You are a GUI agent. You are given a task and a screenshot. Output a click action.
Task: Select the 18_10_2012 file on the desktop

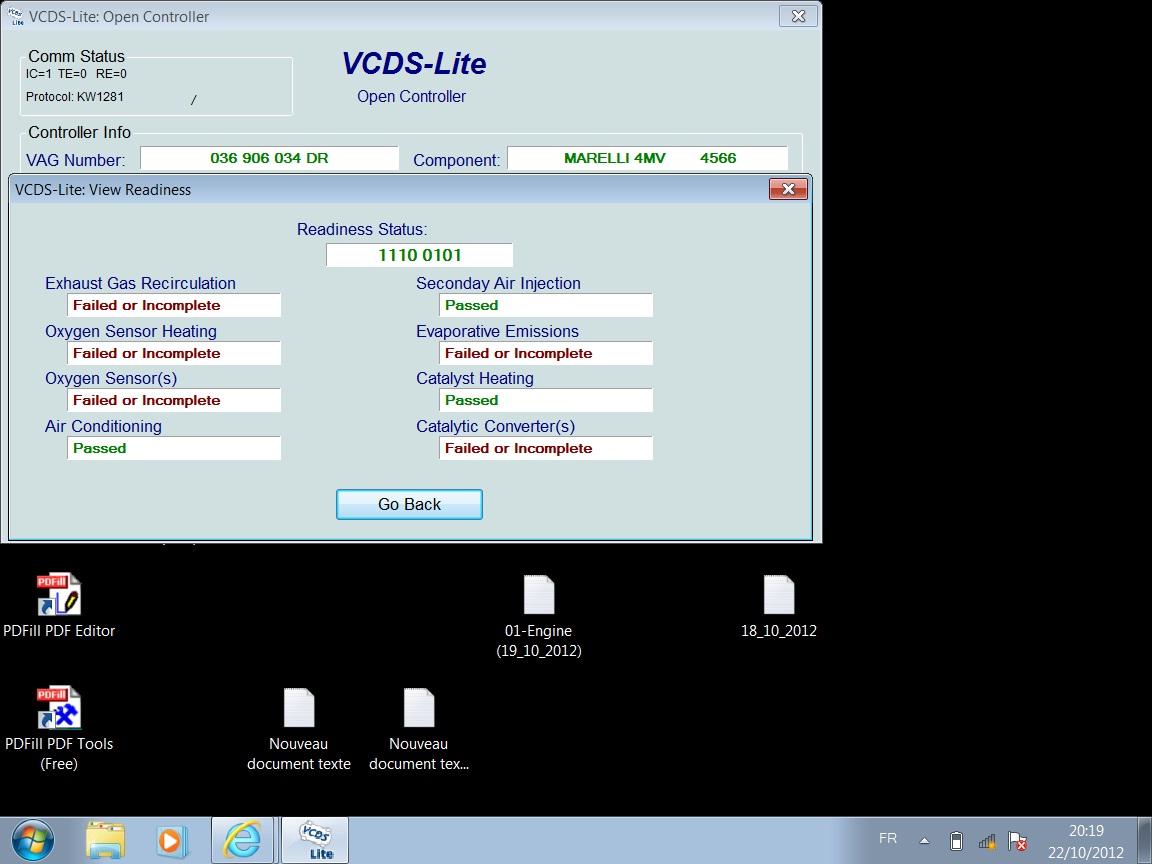point(779,606)
